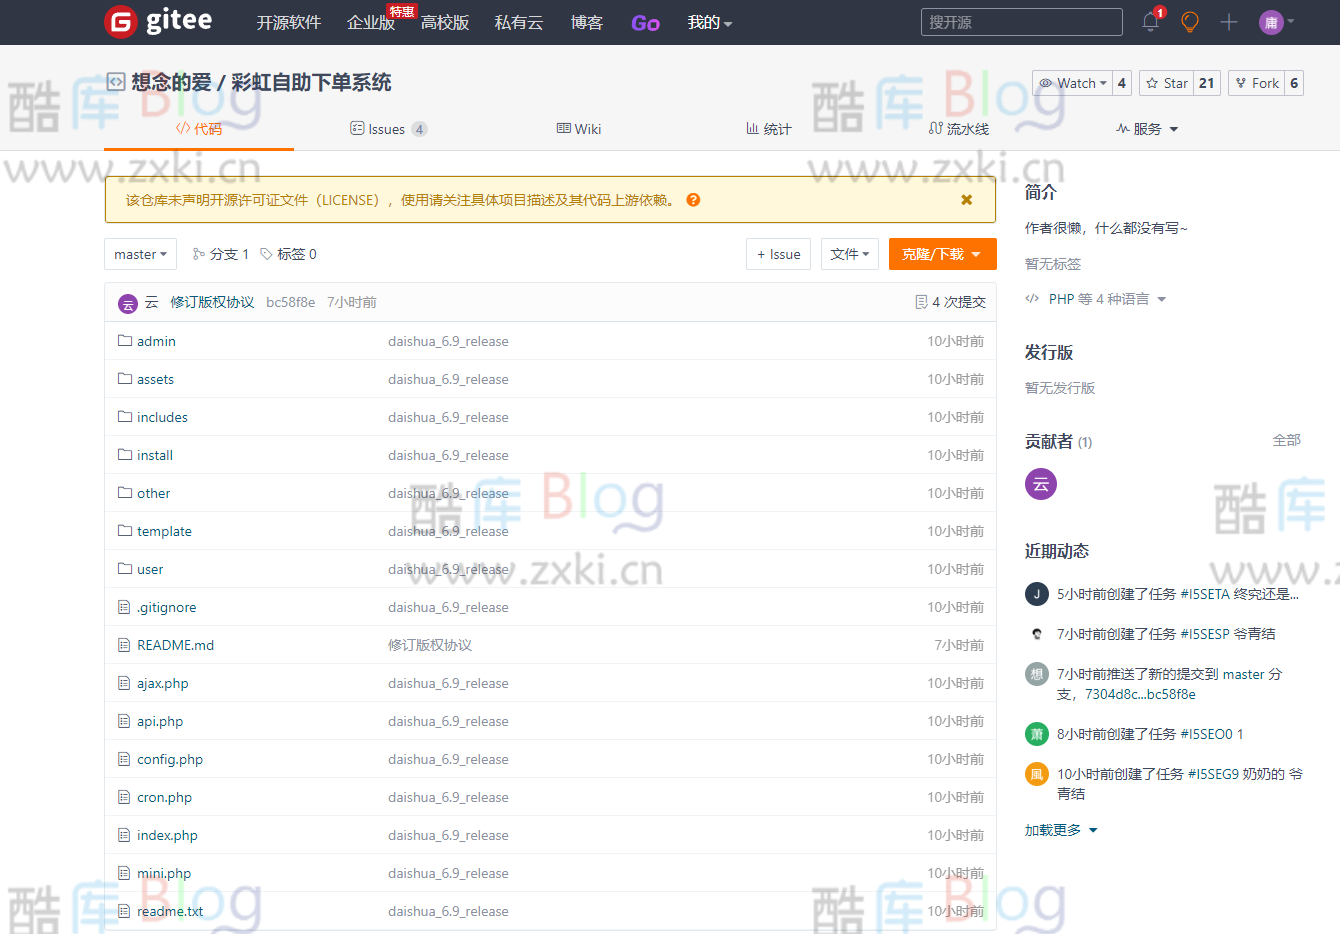Click contributor 云 avatar in the sidebar
This screenshot has height=934, width=1340.
[x=1040, y=484]
